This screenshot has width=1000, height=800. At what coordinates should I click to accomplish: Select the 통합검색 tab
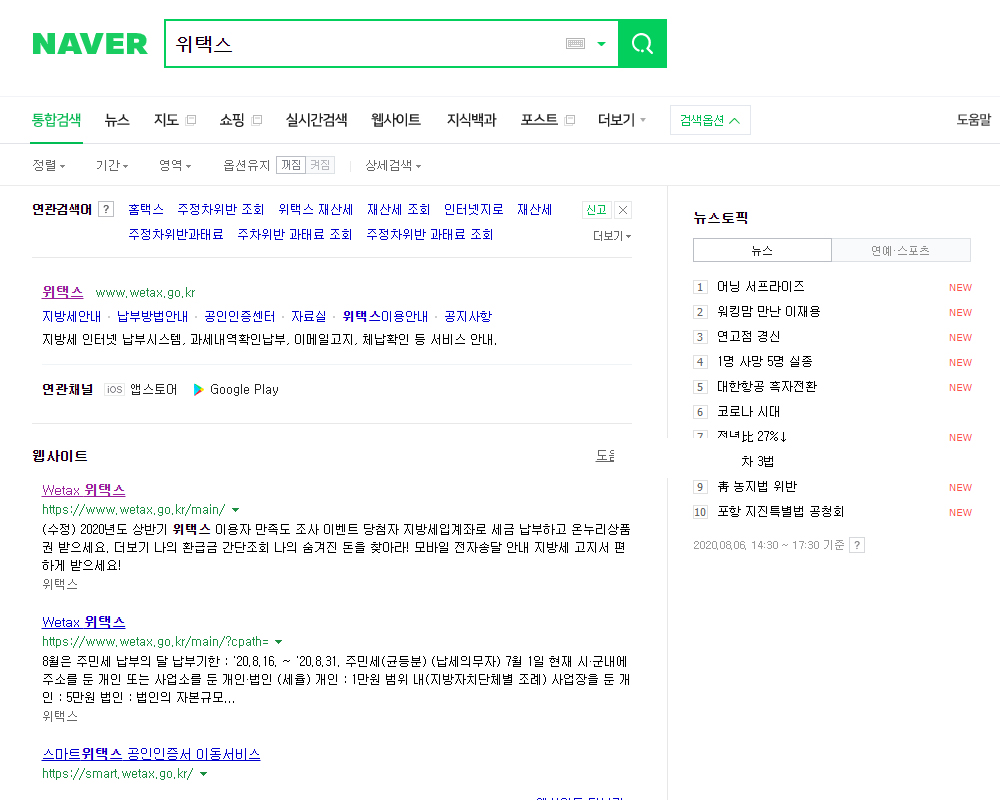57,120
